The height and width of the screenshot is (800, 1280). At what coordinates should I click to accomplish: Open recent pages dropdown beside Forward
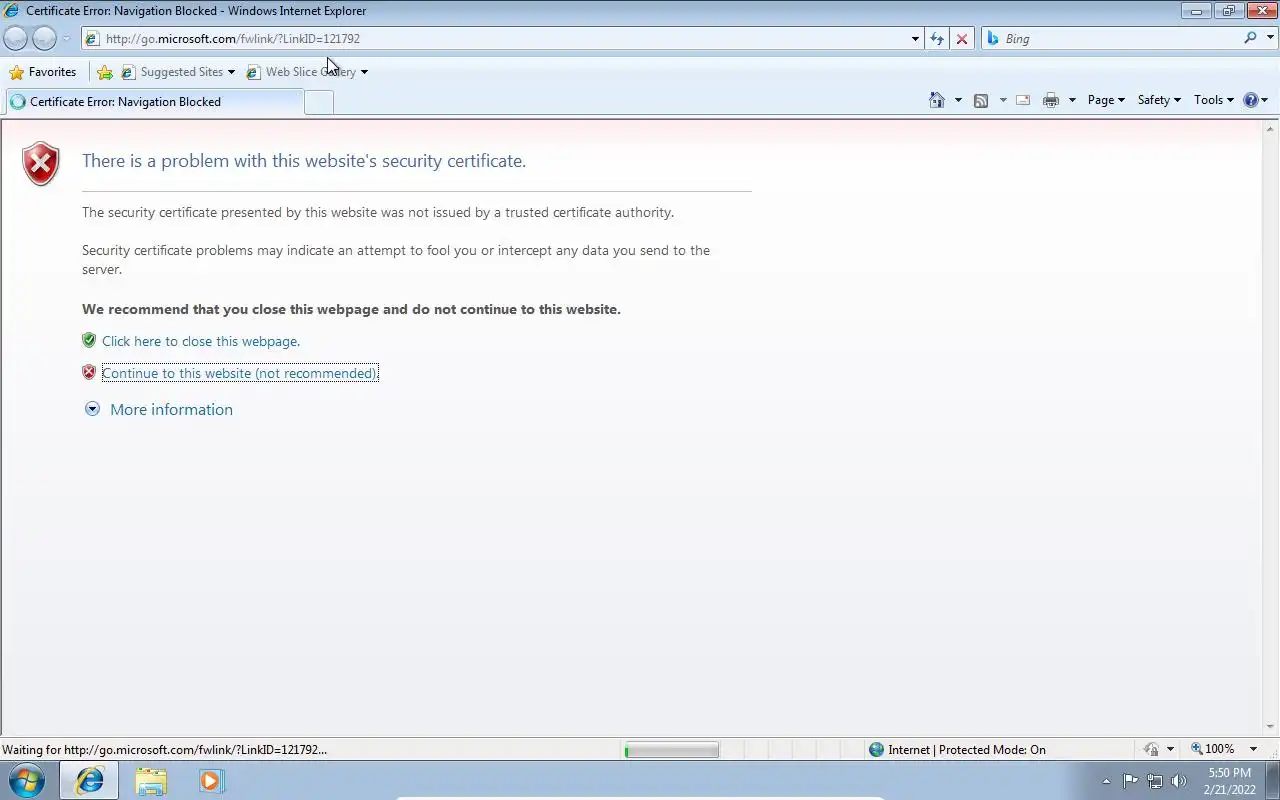[66, 39]
